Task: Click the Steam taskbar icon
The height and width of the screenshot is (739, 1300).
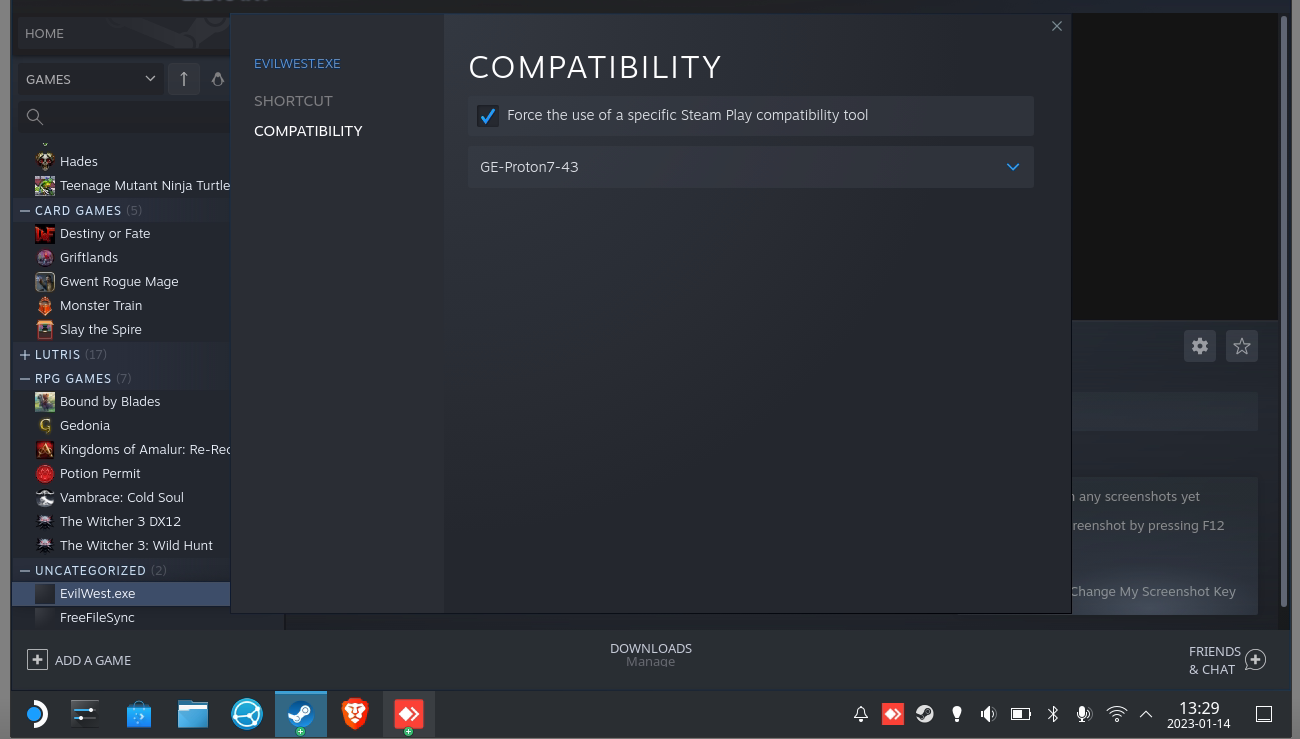Action: point(301,714)
